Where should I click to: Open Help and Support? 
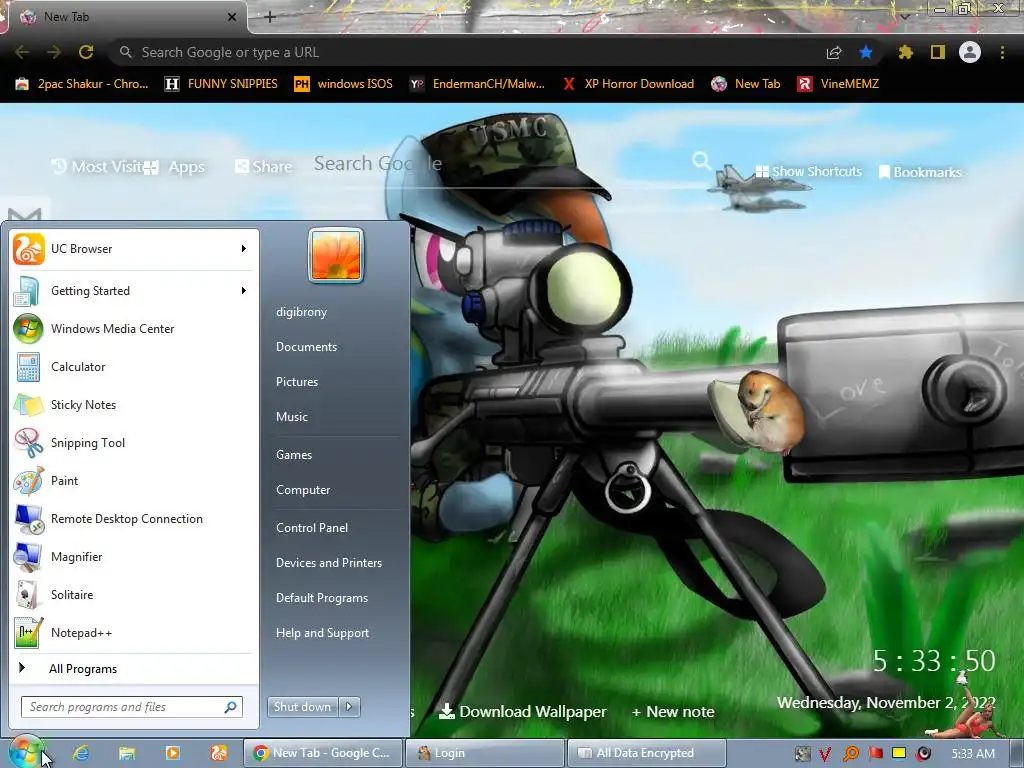[x=323, y=633]
